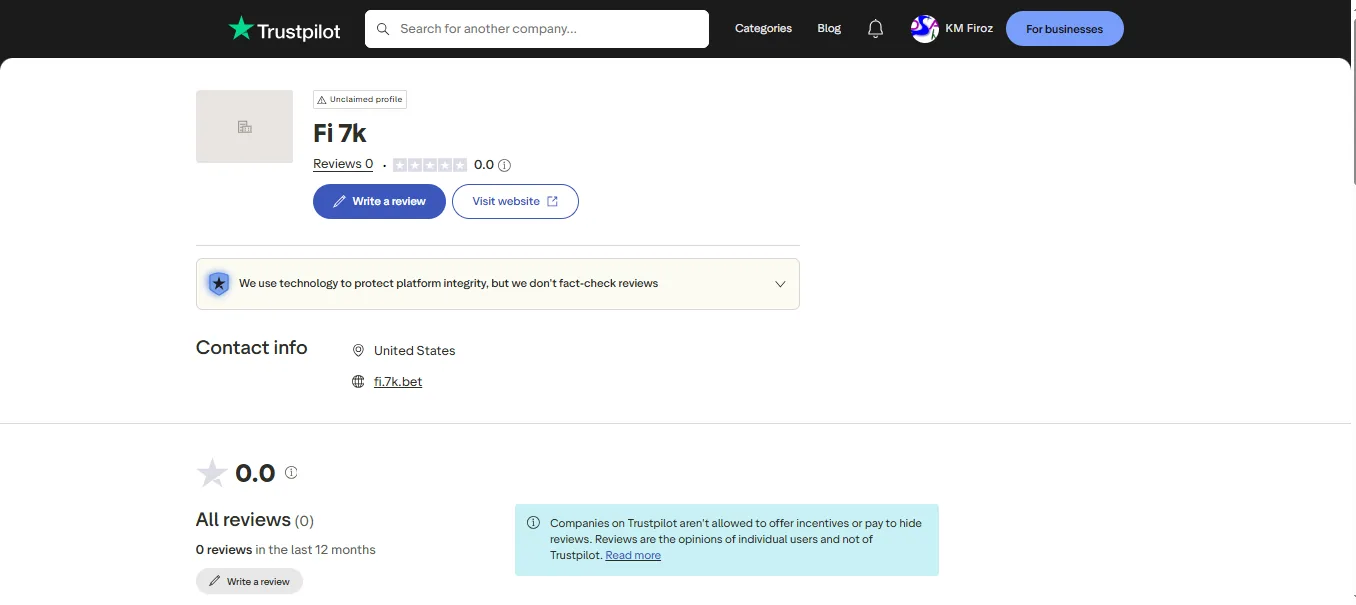
Task: Click the location pin icon
Action: [x=358, y=350]
